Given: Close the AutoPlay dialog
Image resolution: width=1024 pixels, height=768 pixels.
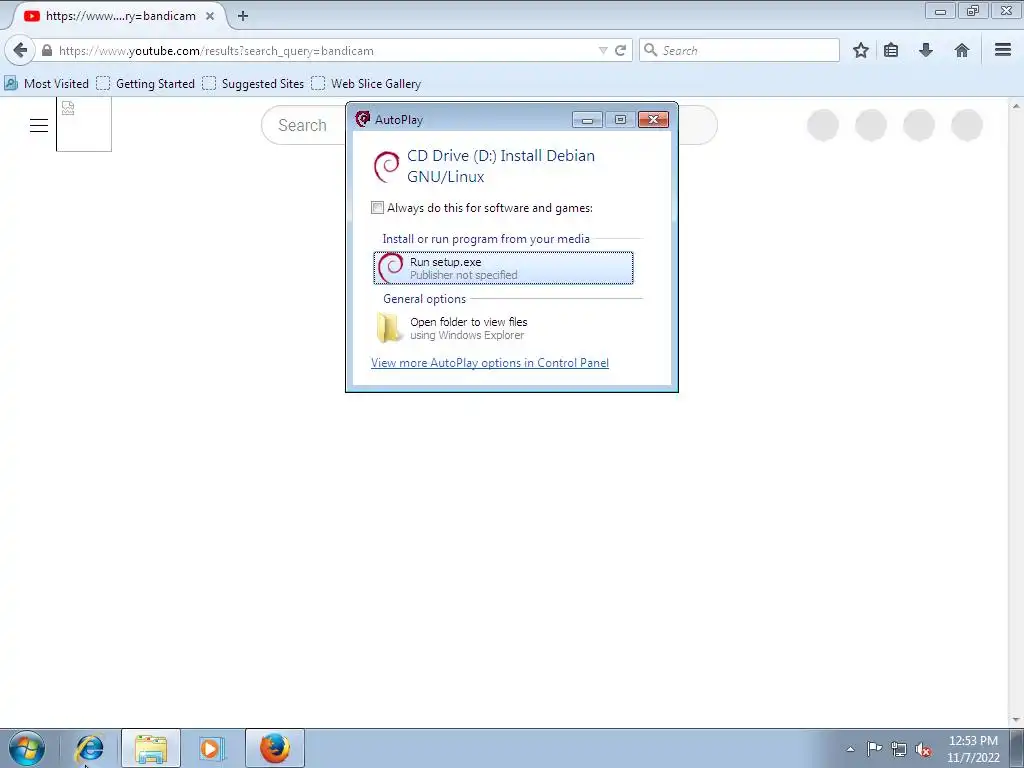Looking at the screenshot, I should pyautogui.click(x=653, y=120).
